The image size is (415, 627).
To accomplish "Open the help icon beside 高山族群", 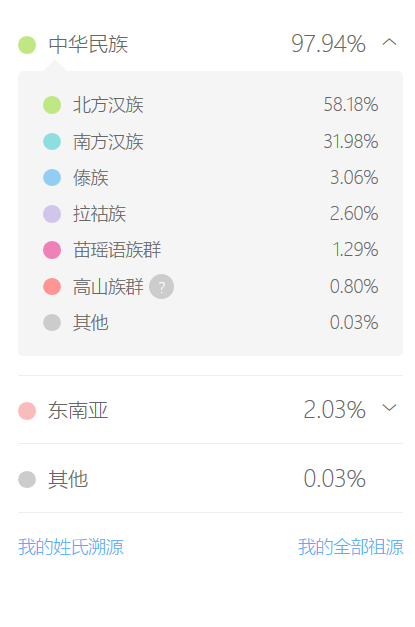I will click(x=162, y=287).
